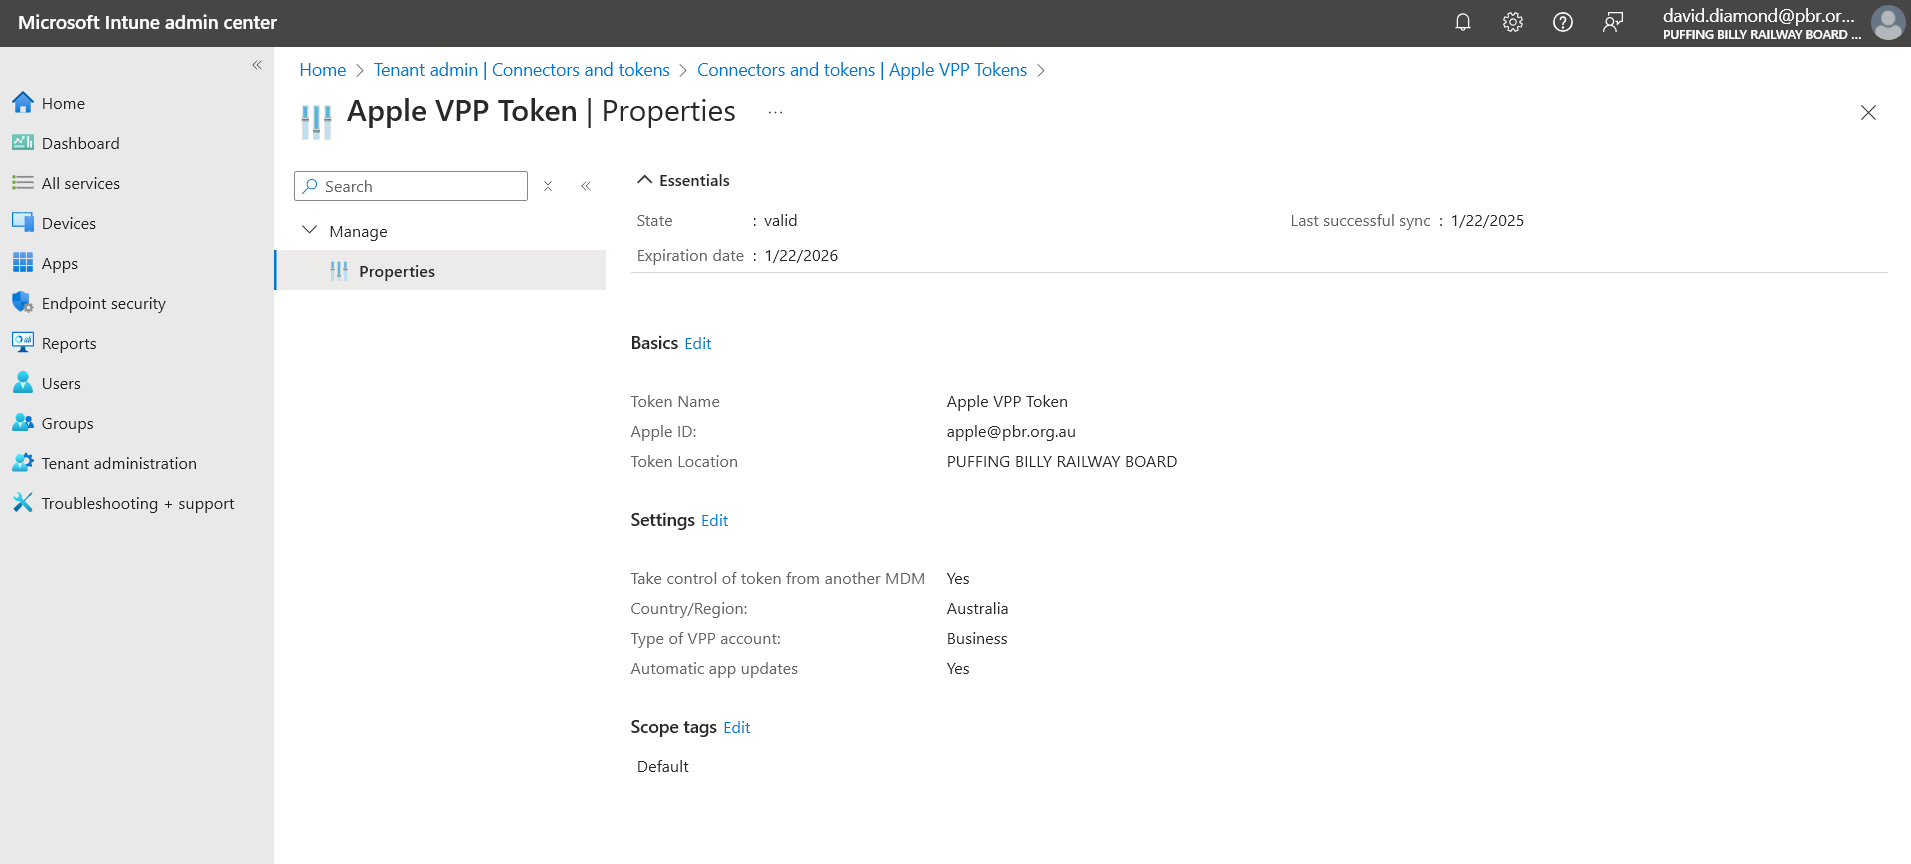Select the Country/Region value Australia

[977, 608]
